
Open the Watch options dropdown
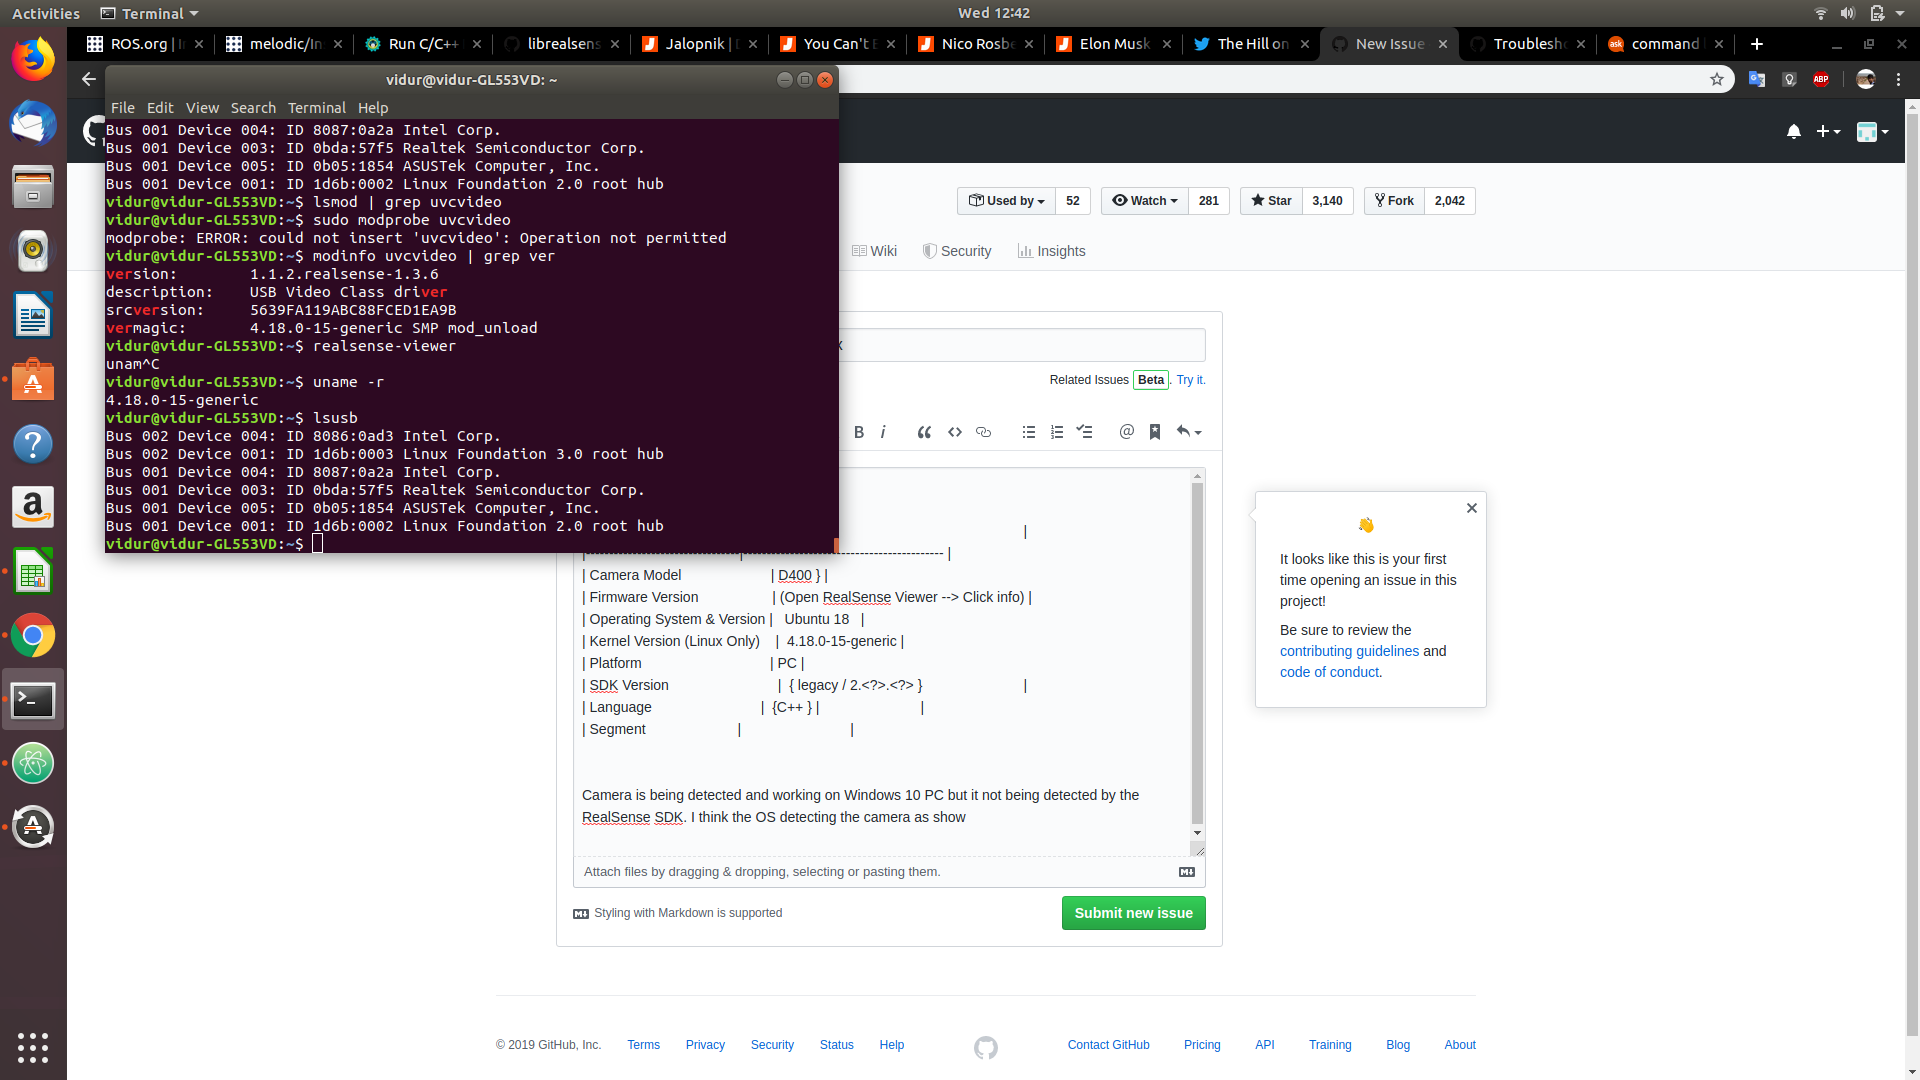(x=1143, y=200)
